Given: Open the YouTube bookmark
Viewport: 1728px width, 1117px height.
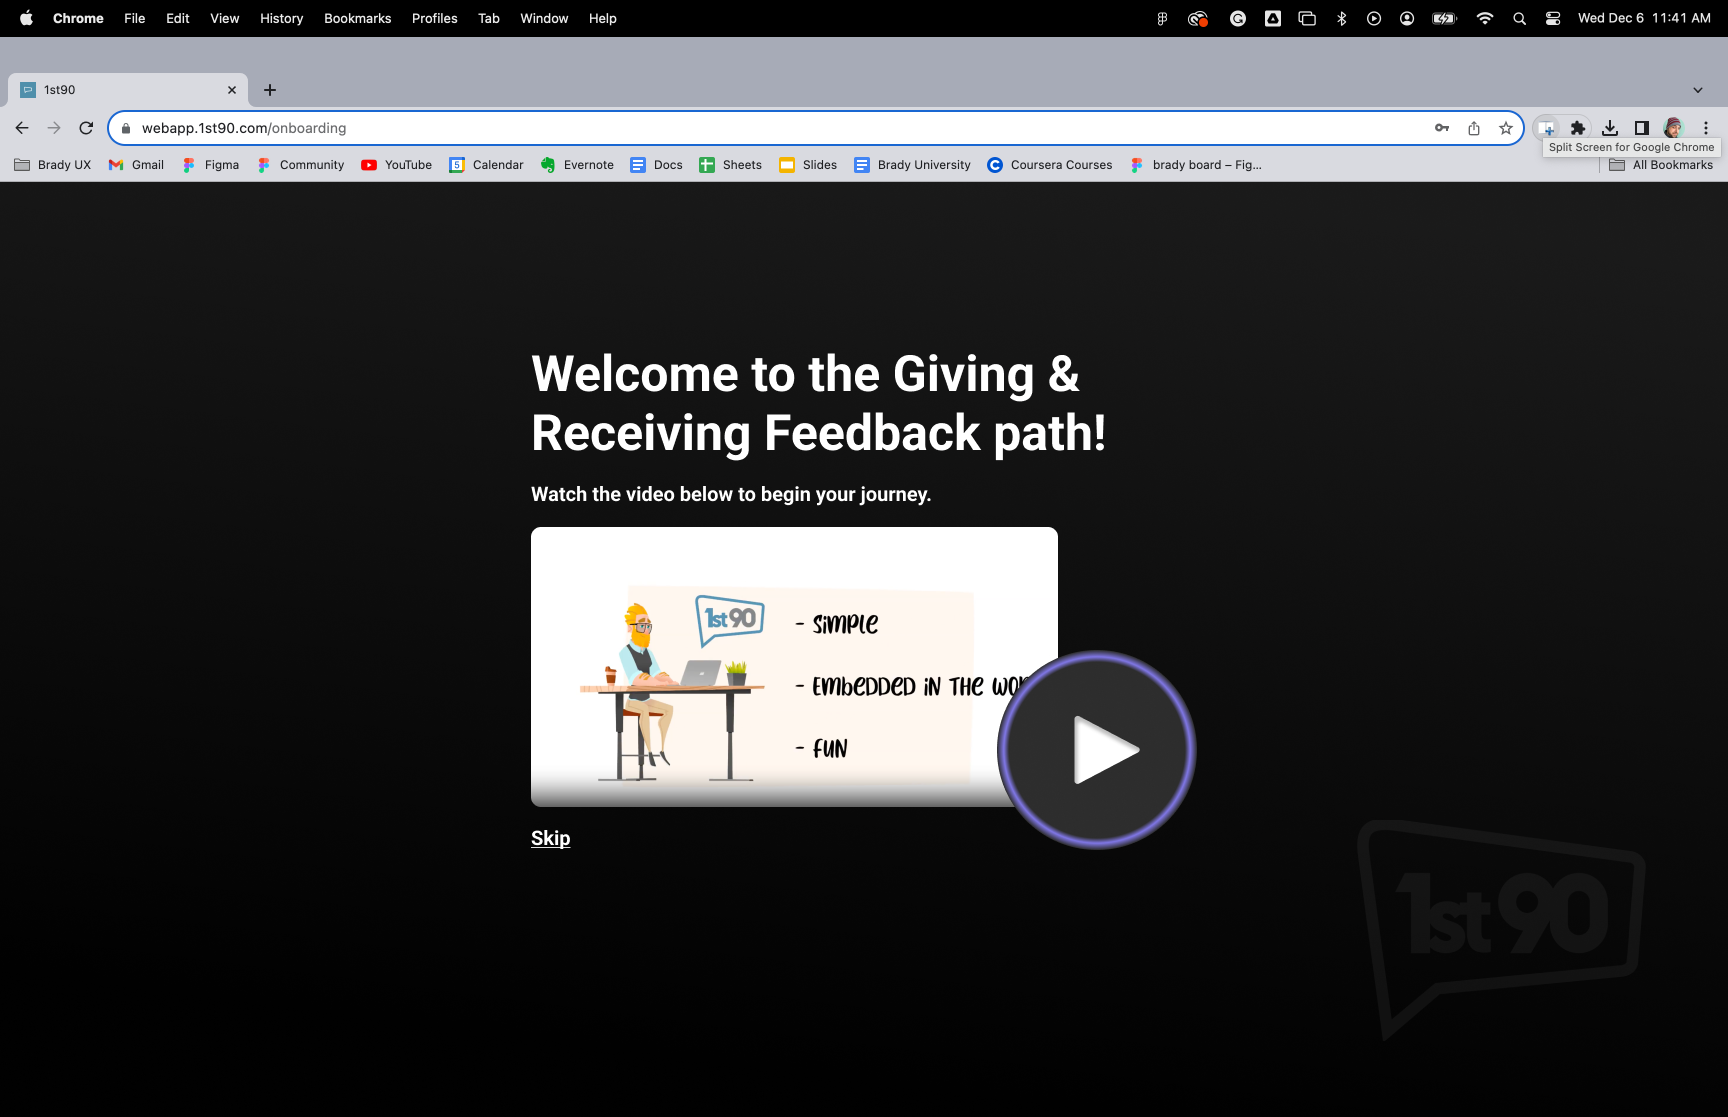Looking at the screenshot, I should coord(397,165).
